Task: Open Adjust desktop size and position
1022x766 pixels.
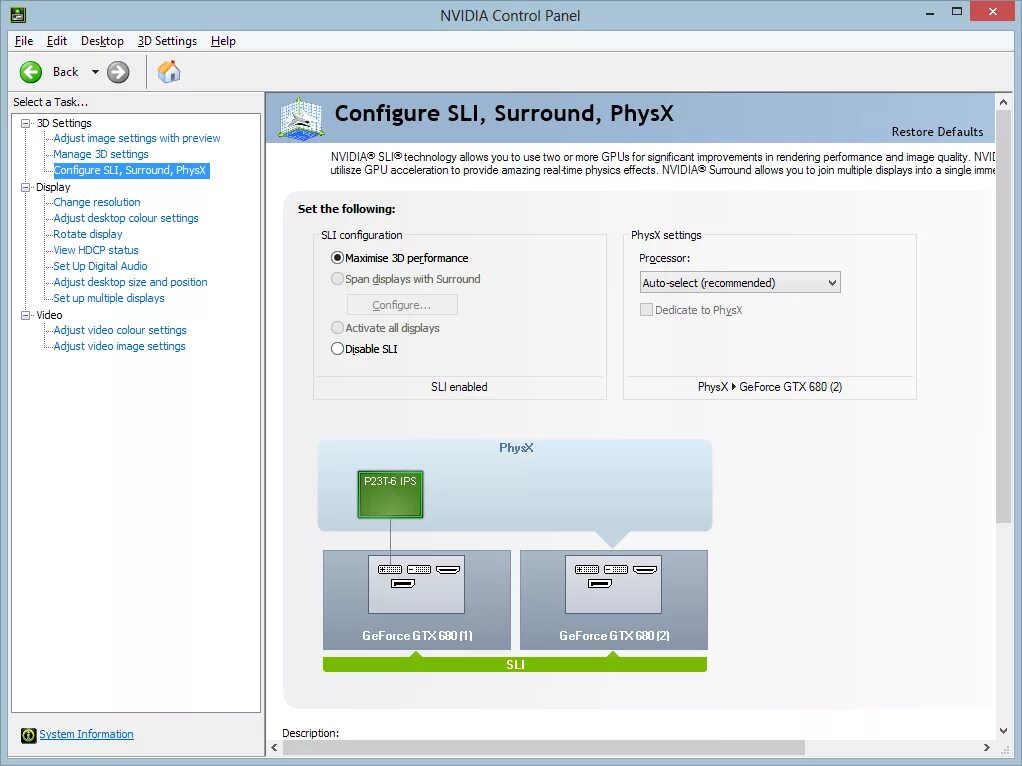Action: click(x=130, y=282)
